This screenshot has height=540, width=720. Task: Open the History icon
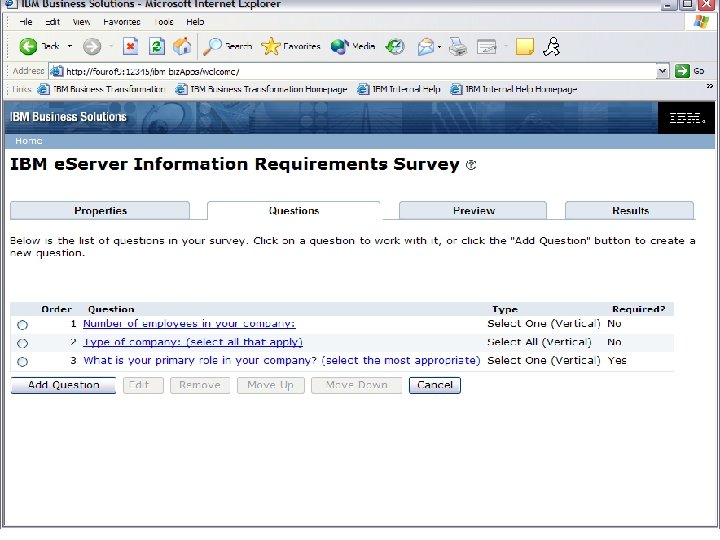tap(395, 46)
